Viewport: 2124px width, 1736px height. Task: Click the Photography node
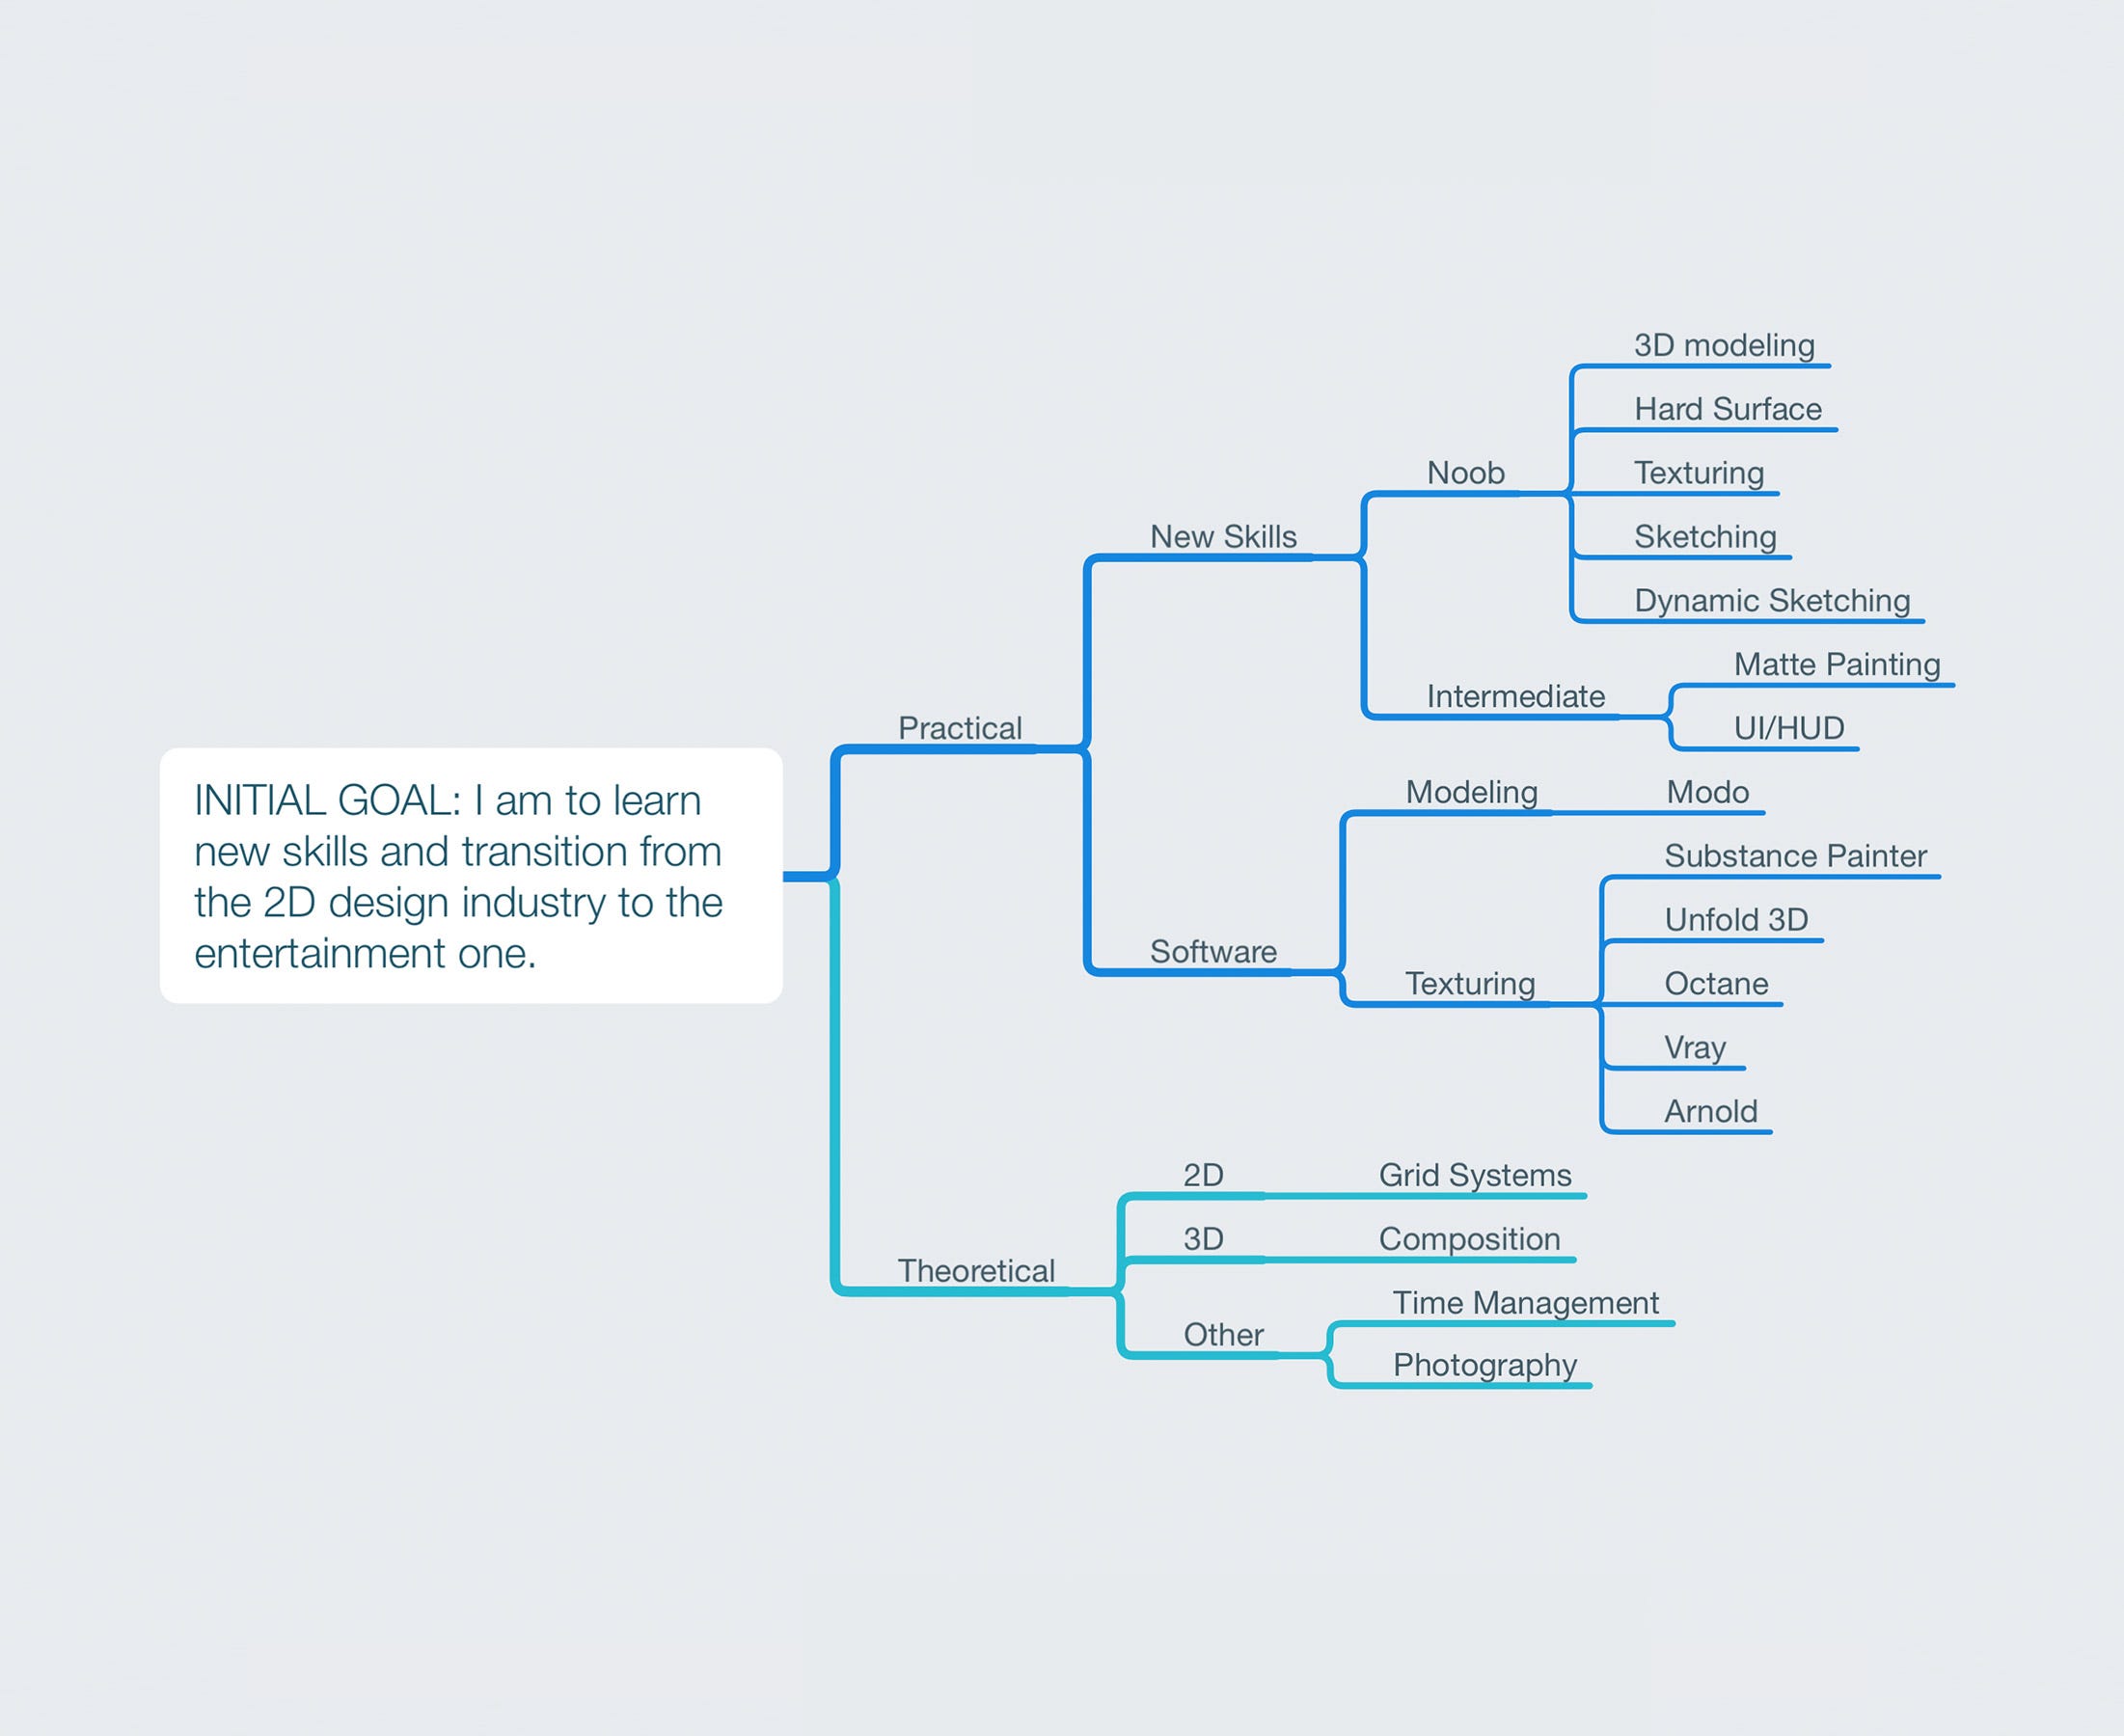click(x=1484, y=1366)
